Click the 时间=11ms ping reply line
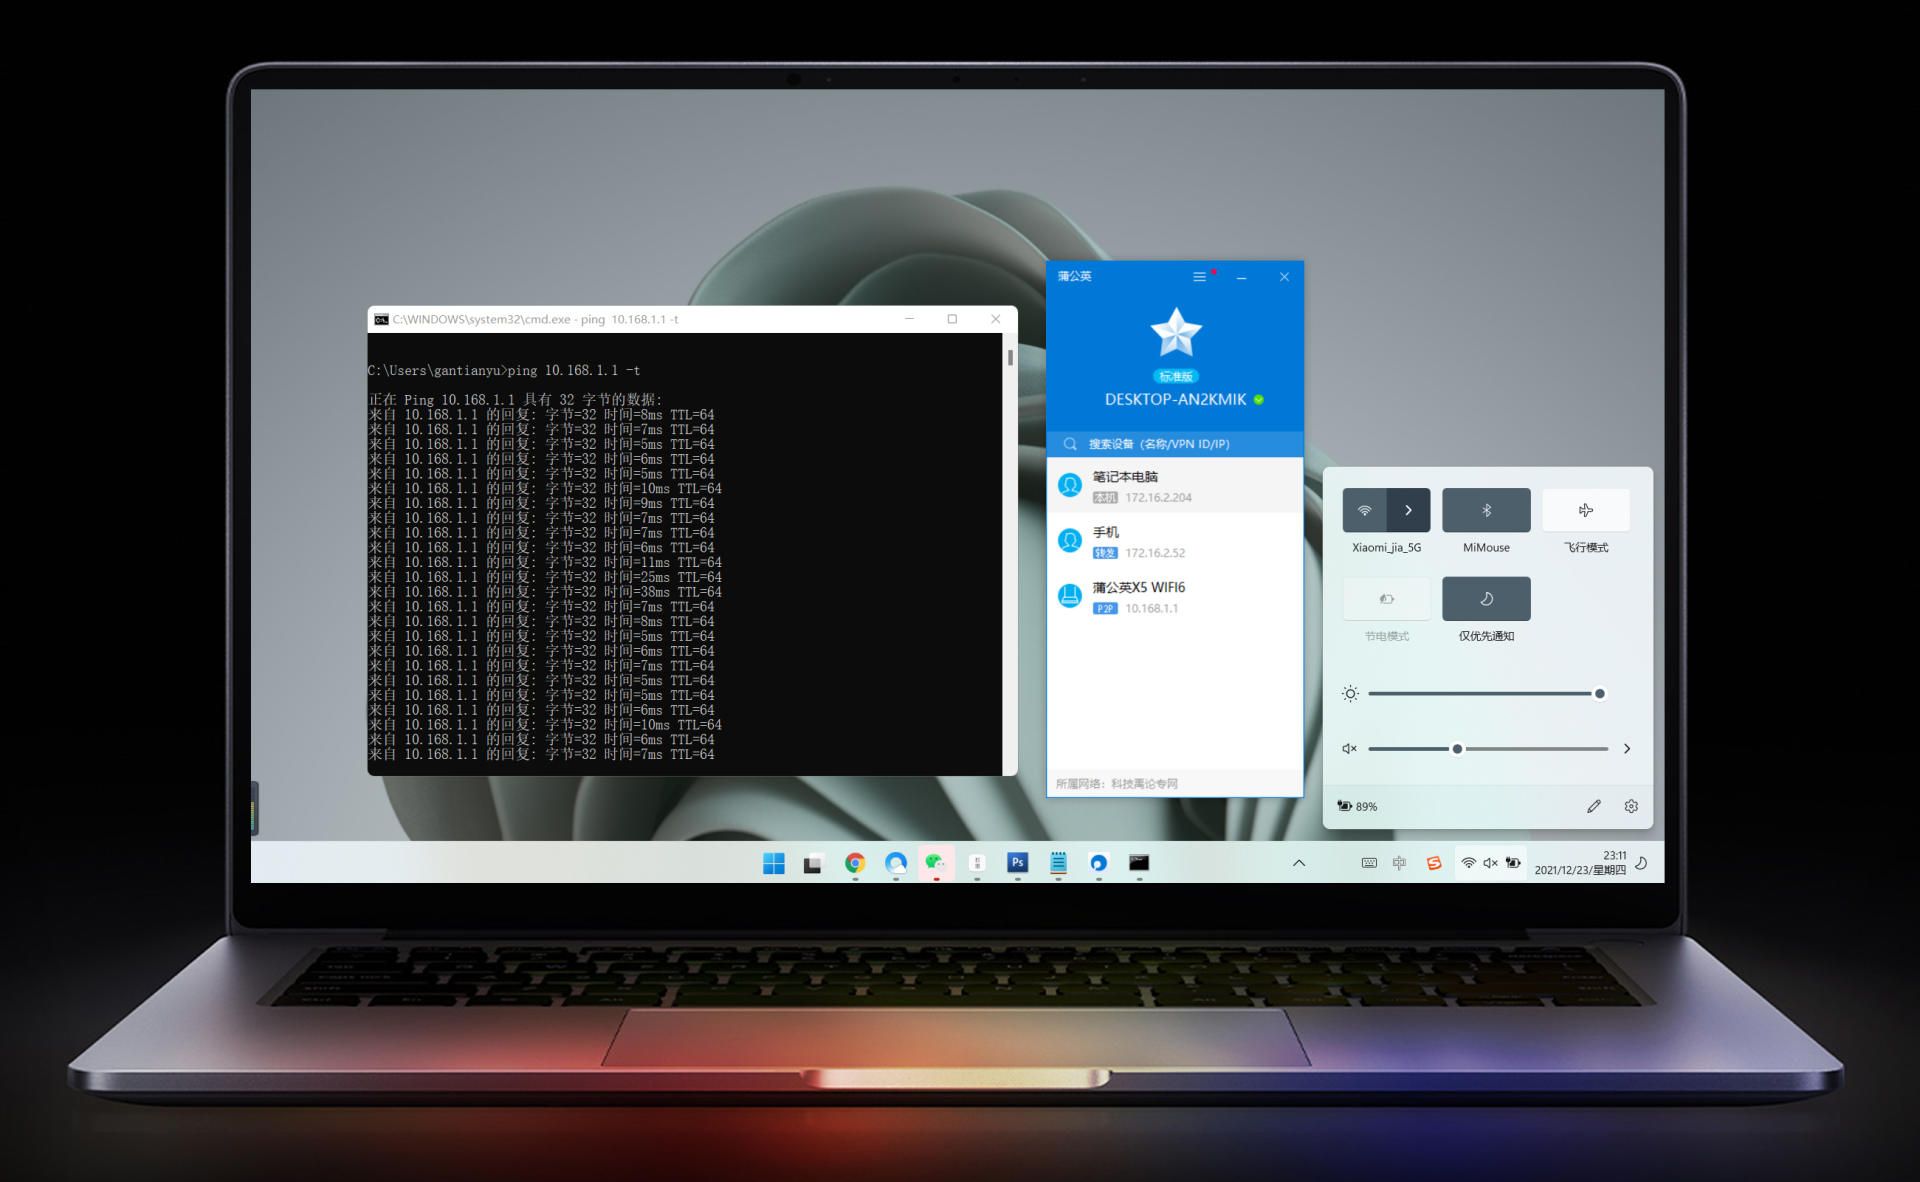Viewport: 1920px width, 1182px height. [x=545, y=562]
